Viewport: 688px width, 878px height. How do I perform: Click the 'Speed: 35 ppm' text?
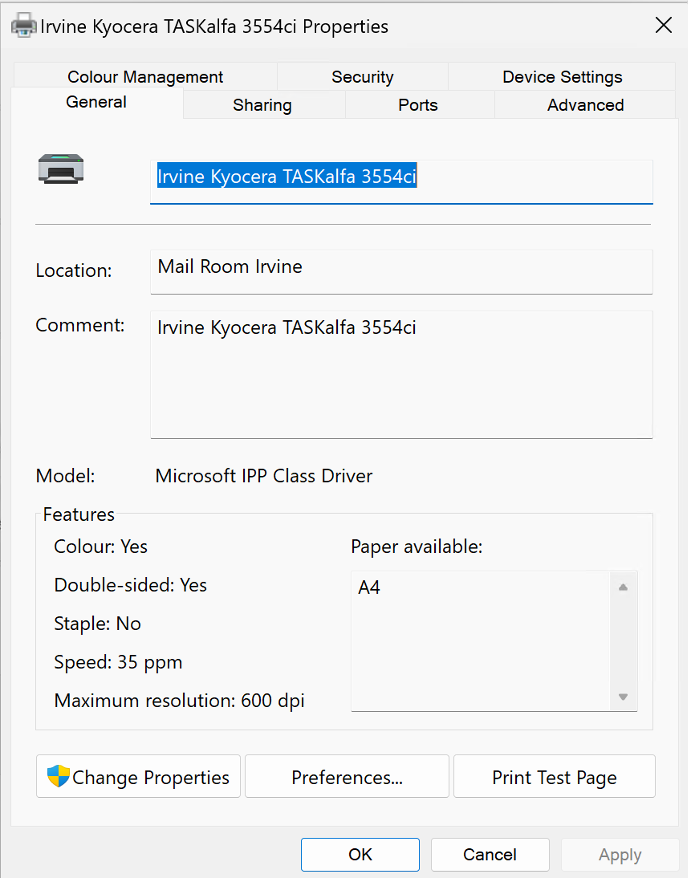tap(118, 662)
